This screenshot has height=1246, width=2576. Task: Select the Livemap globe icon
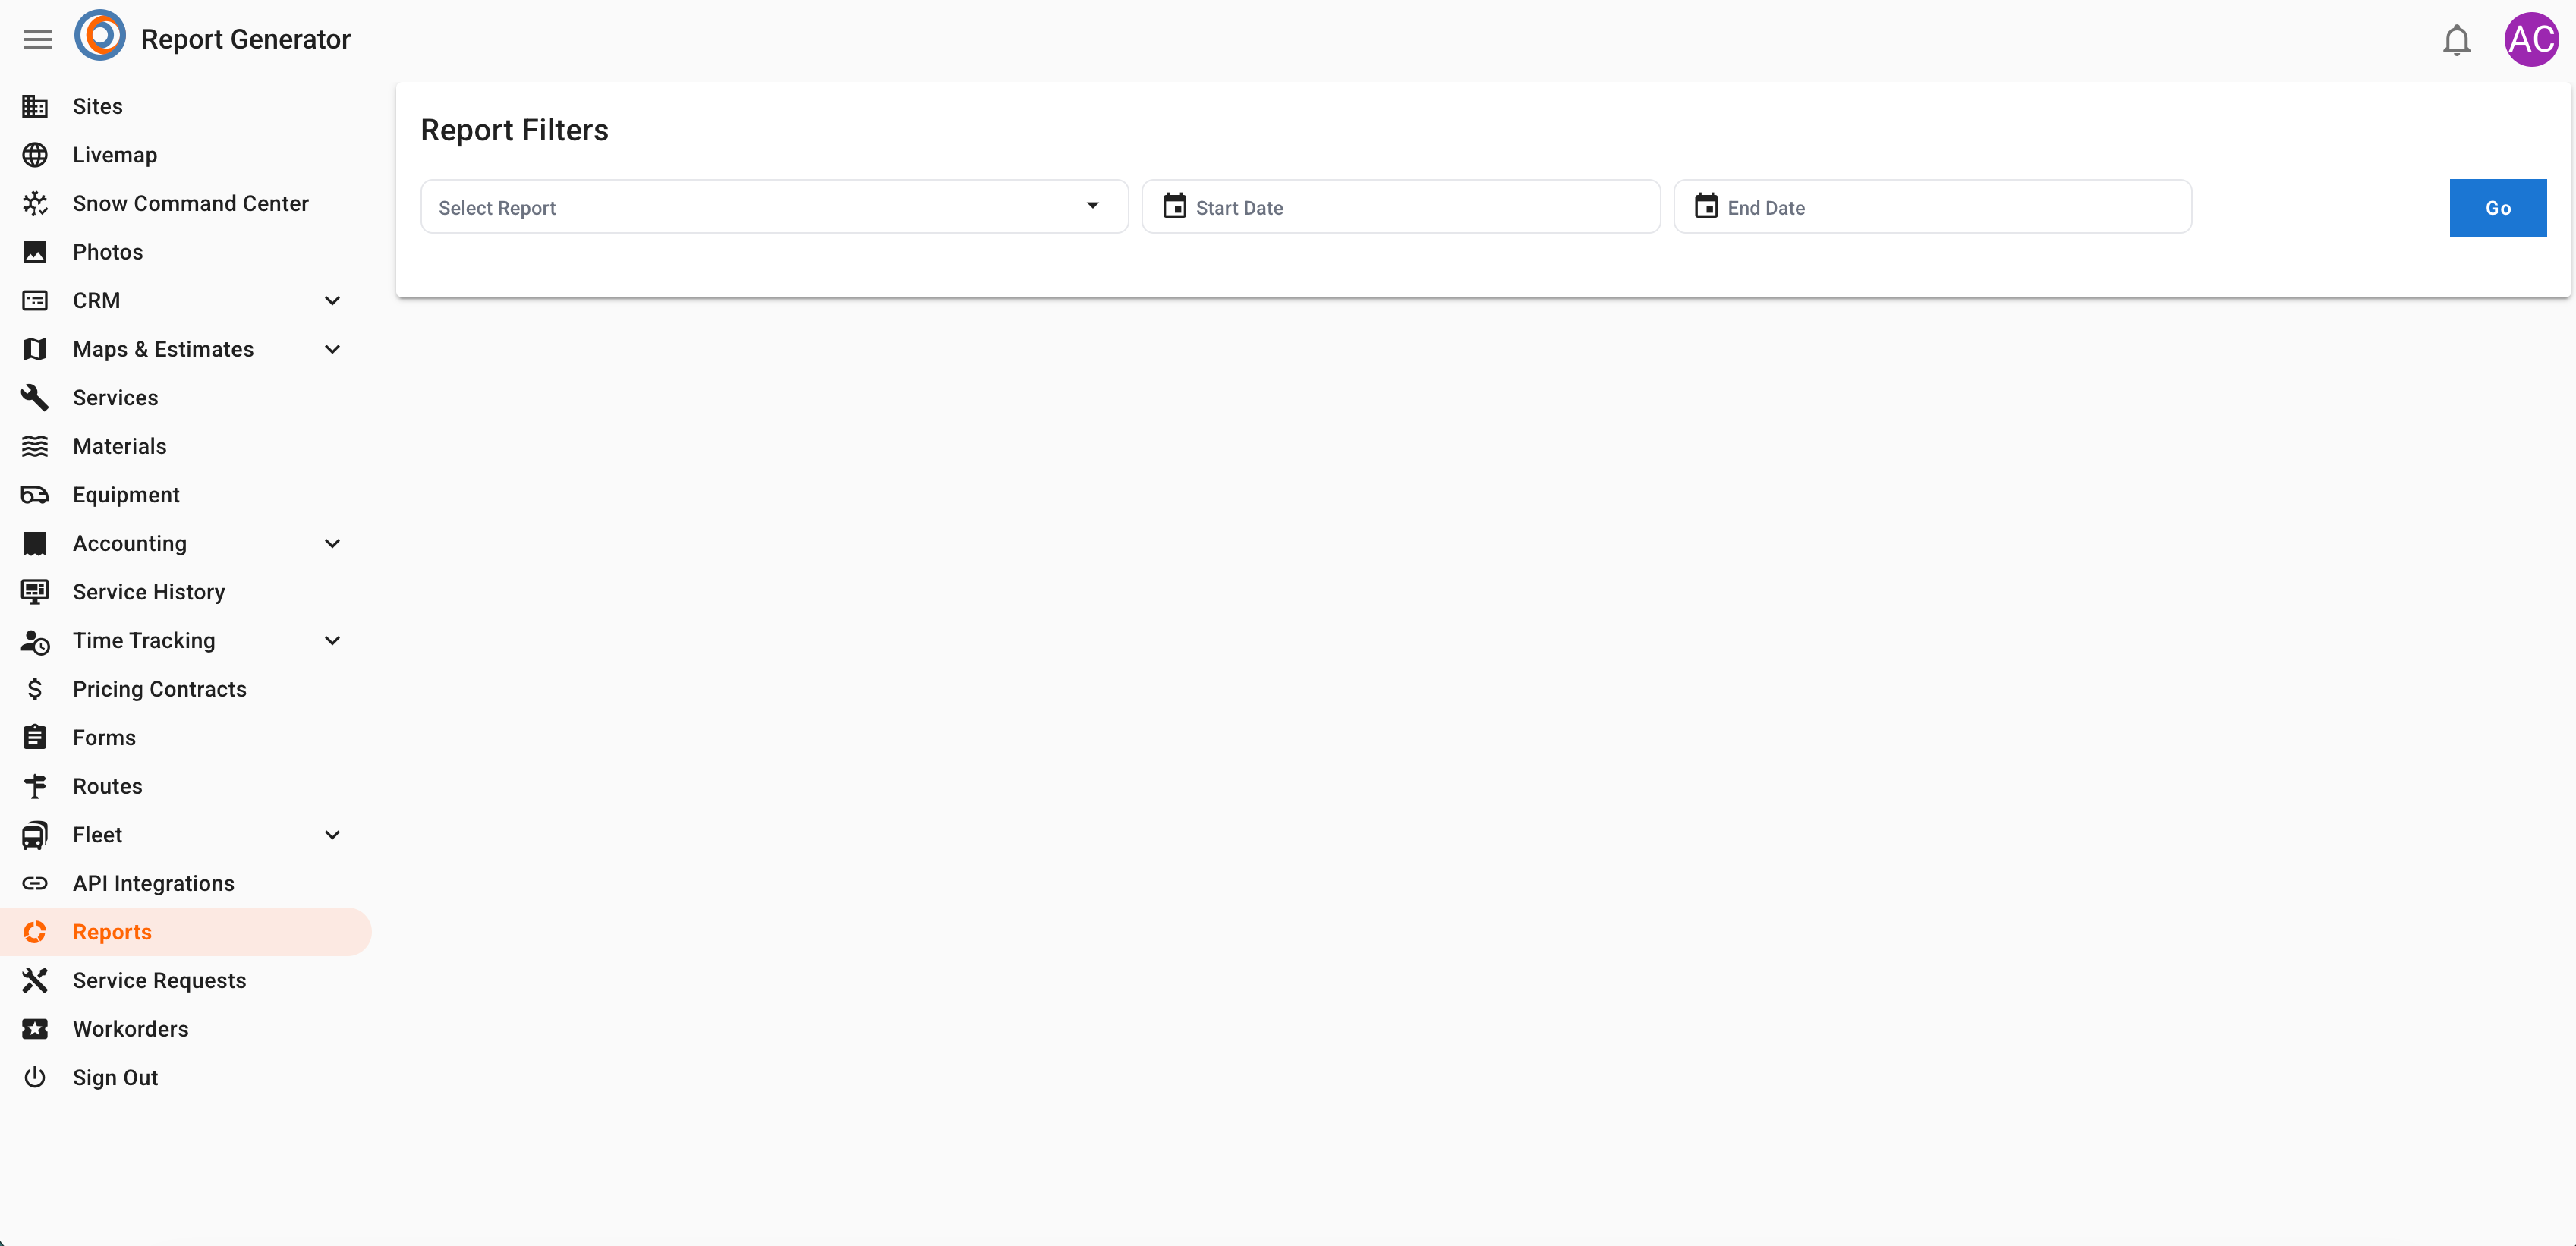(35, 155)
